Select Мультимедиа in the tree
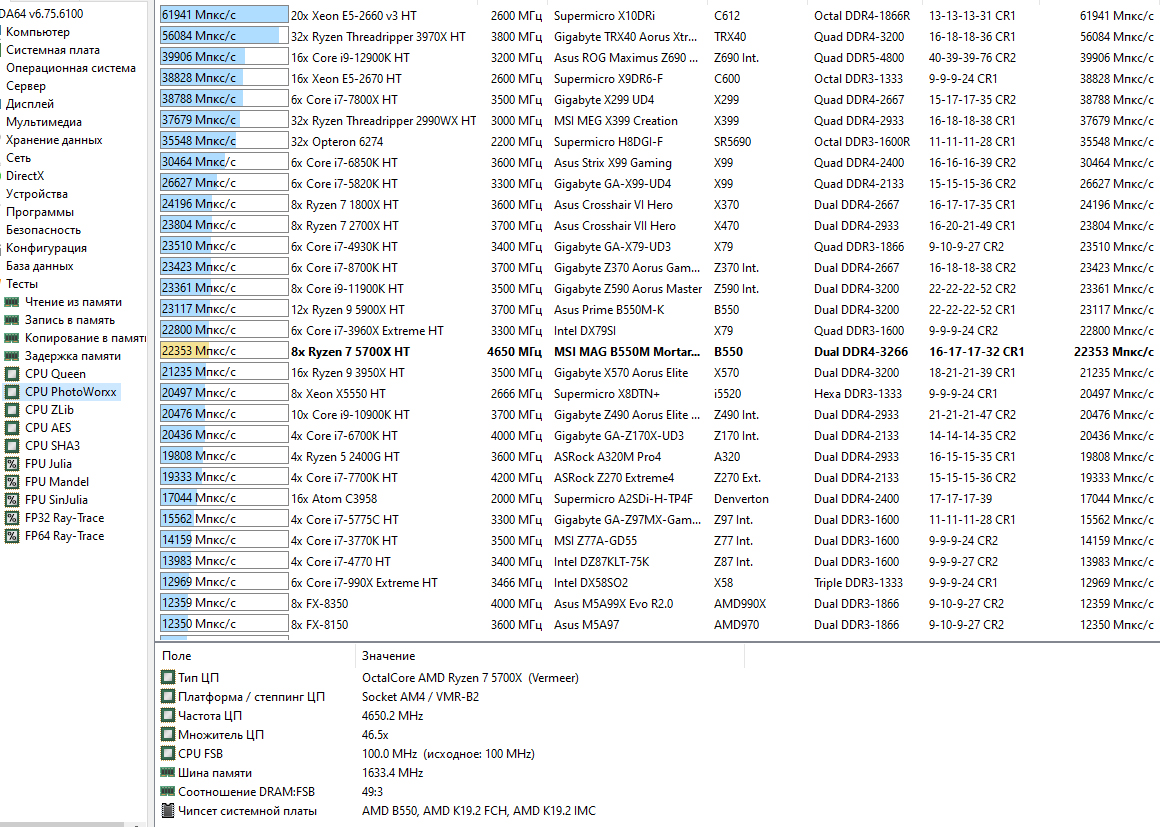 click(x=44, y=121)
